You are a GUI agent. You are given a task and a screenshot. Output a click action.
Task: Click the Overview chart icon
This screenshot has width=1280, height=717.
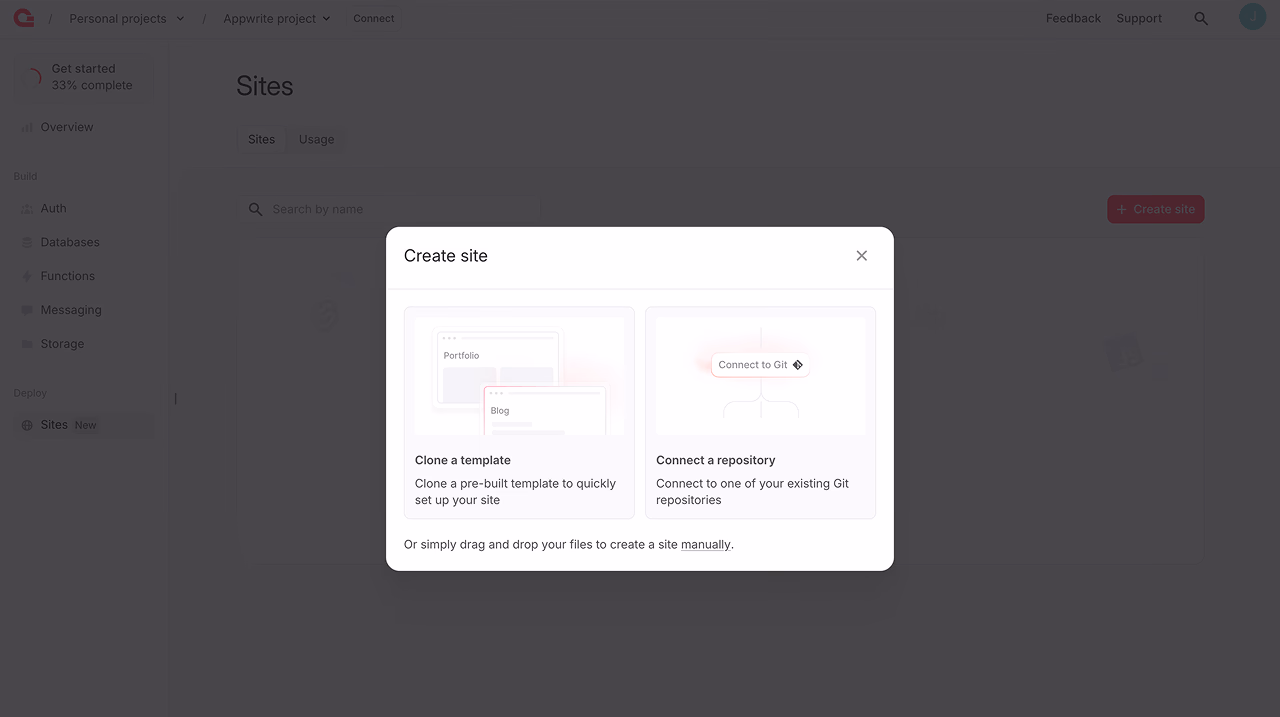click(27, 128)
